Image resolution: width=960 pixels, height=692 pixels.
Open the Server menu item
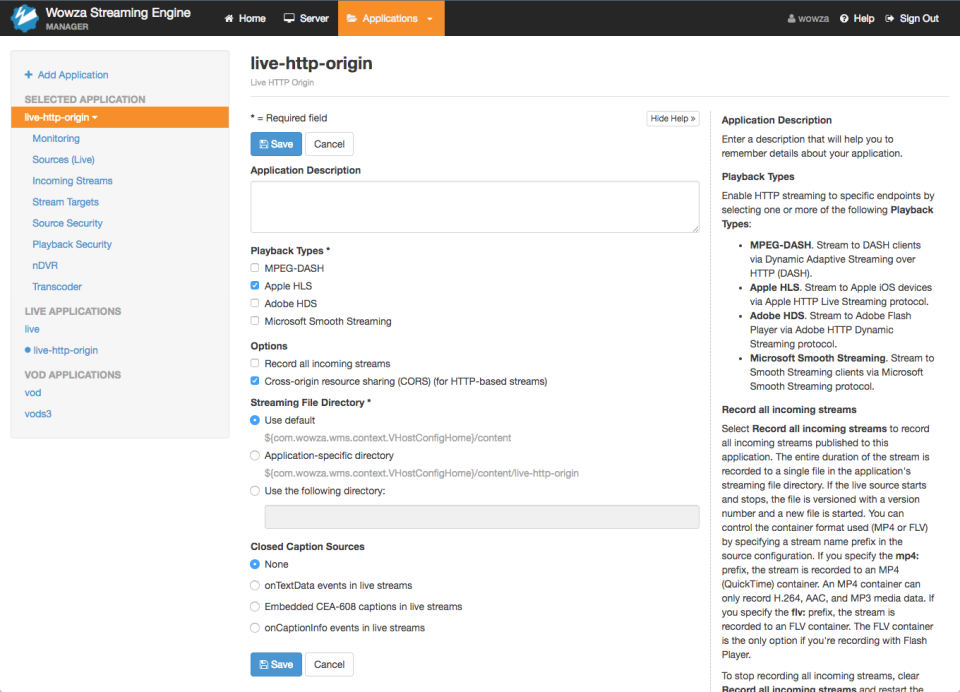(x=306, y=18)
